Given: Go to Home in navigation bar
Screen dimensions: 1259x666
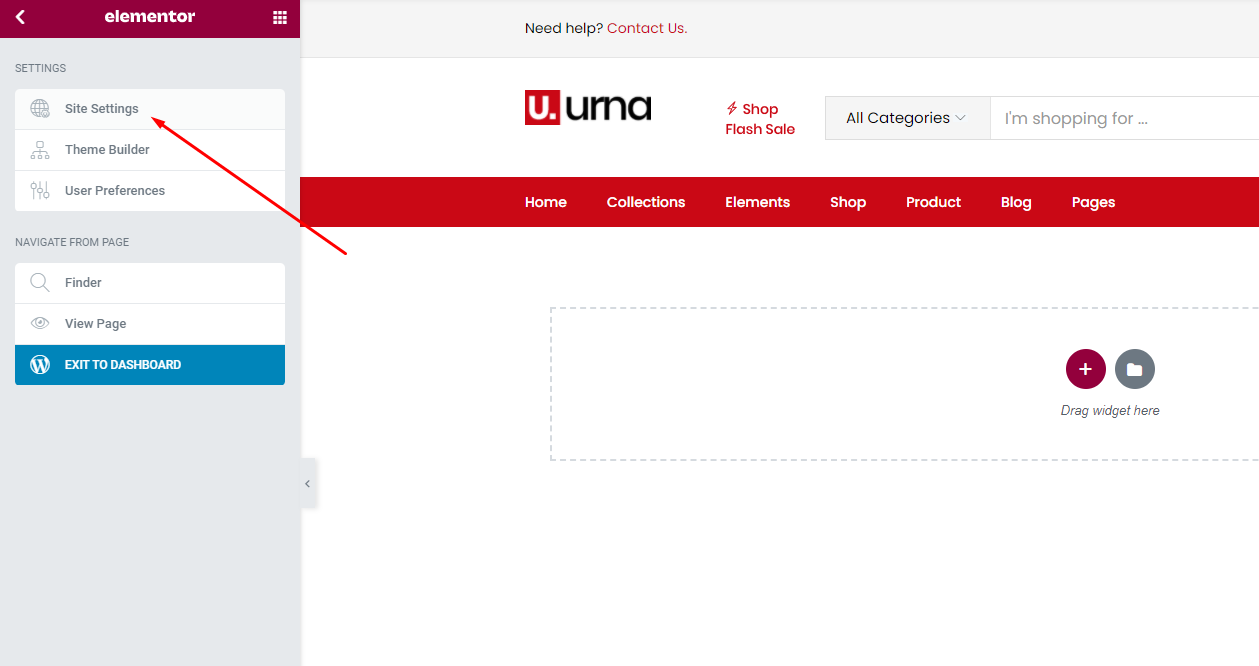Looking at the screenshot, I should (546, 202).
